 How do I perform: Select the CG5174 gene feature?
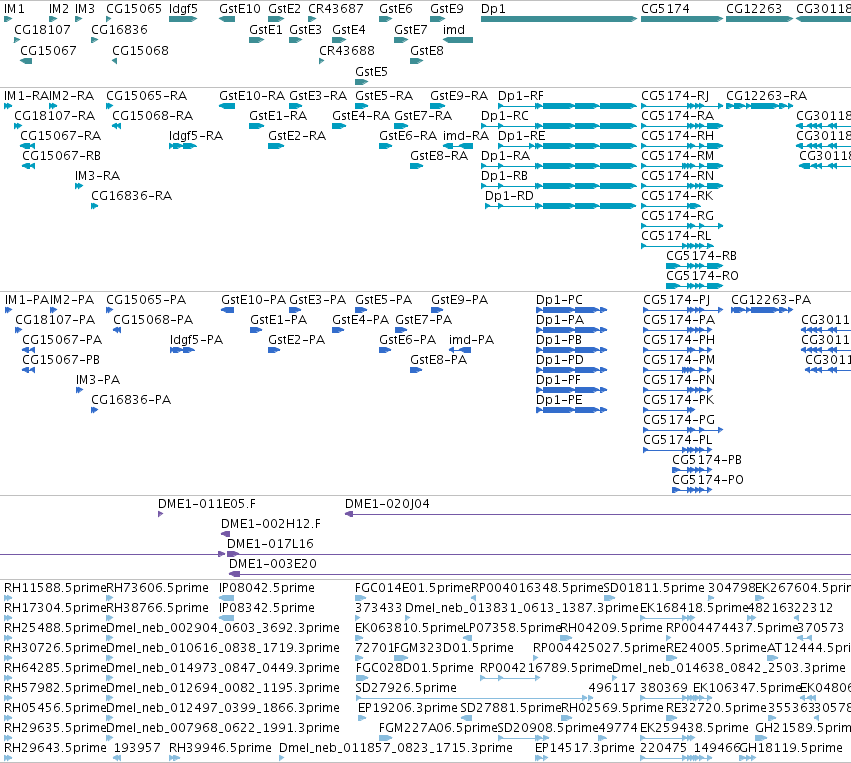682,19
